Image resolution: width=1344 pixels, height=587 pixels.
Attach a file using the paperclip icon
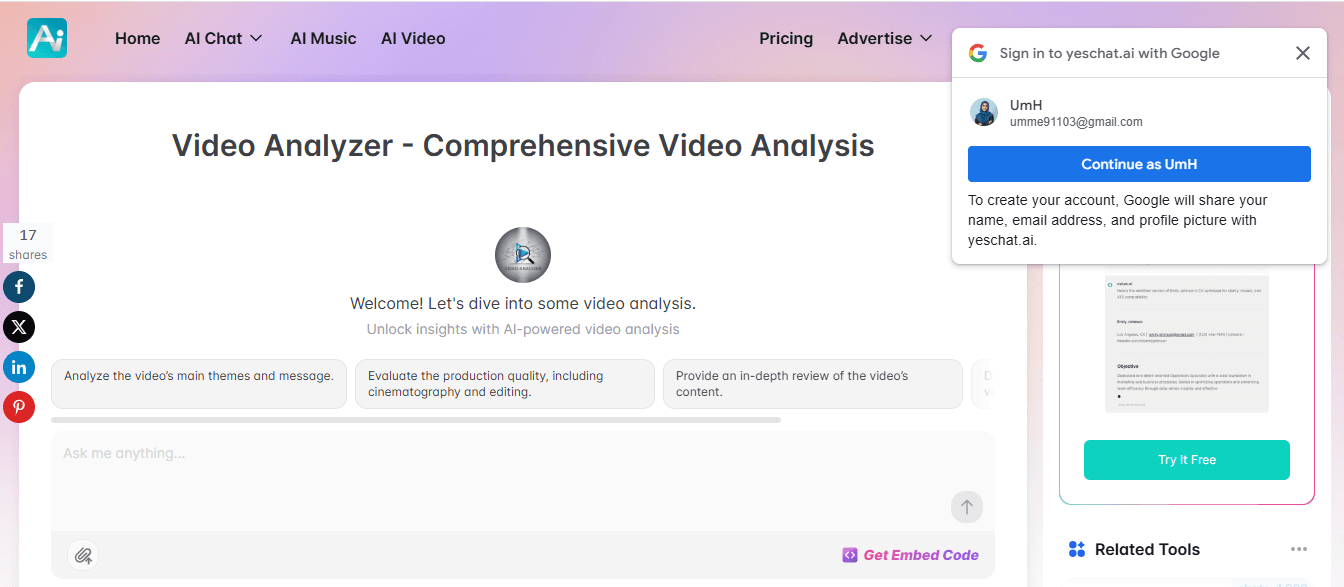[x=83, y=555]
